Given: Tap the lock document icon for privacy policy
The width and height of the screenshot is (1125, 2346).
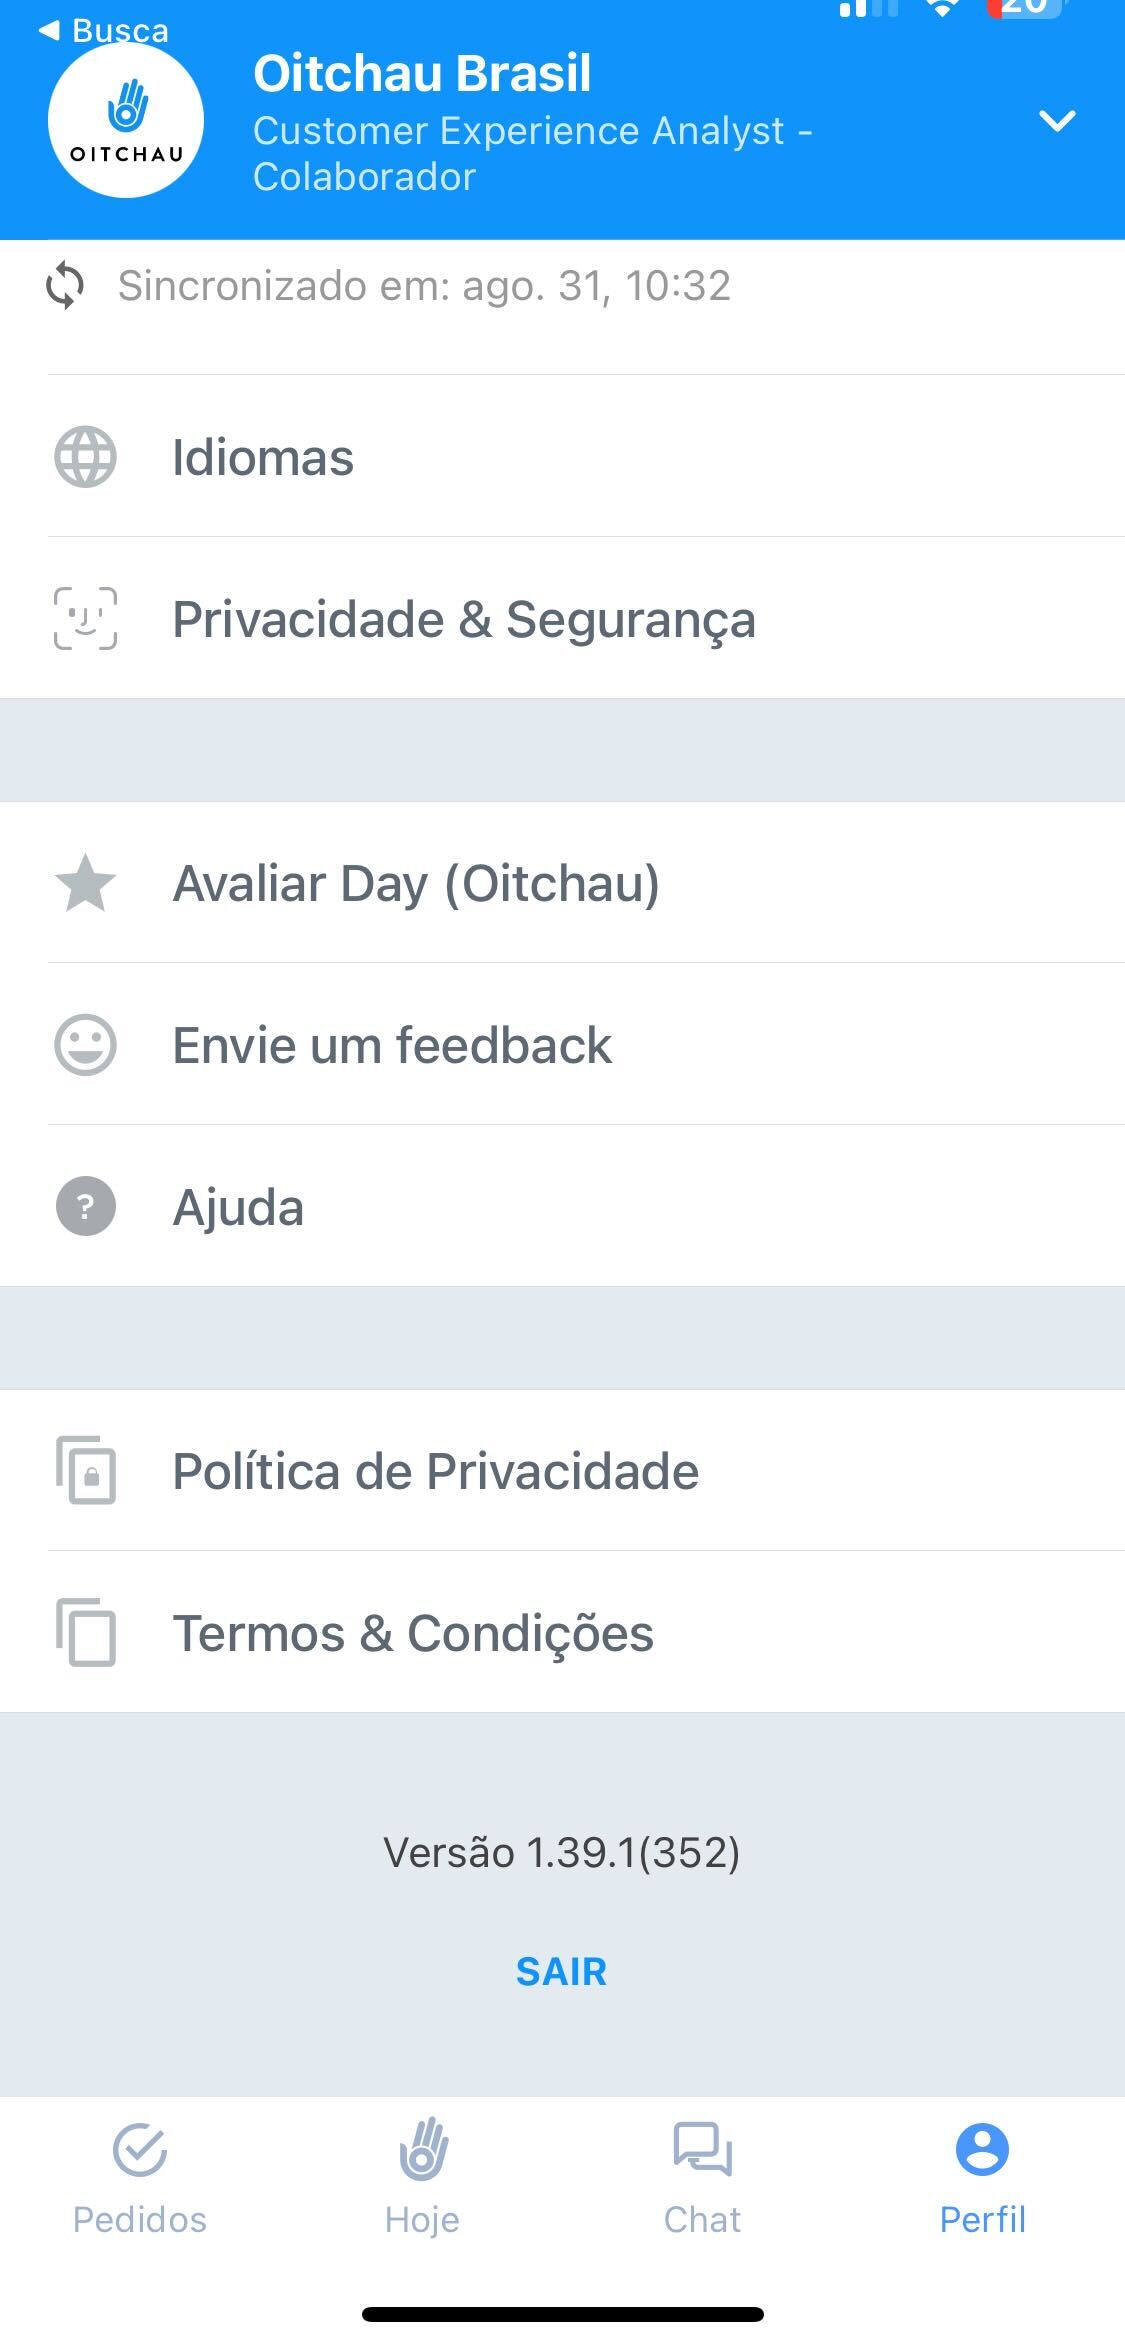Looking at the screenshot, I should point(85,1470).
